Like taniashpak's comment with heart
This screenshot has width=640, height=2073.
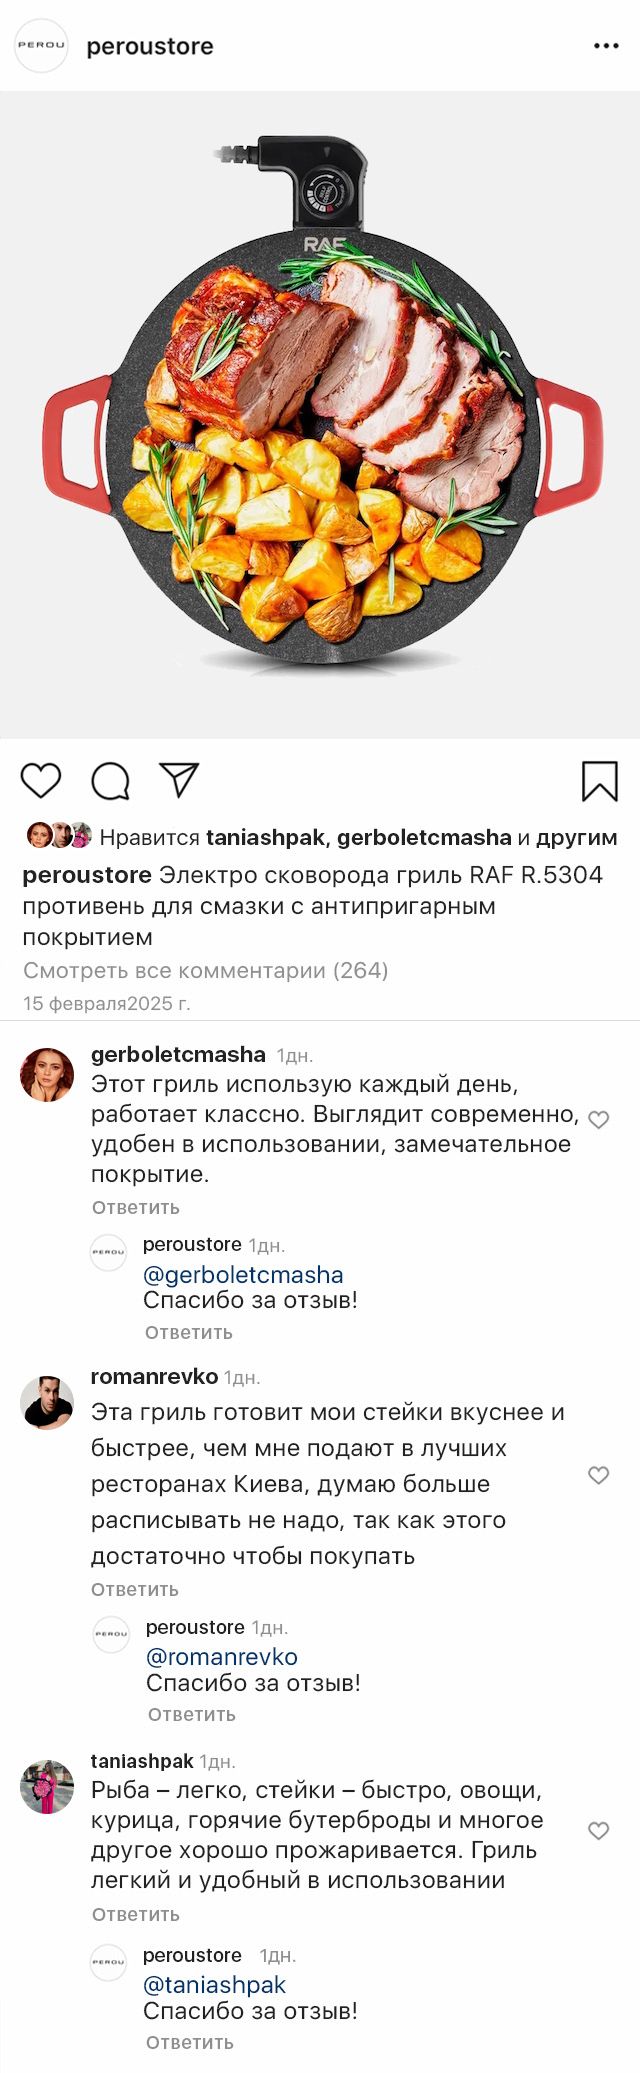point(599,1830)
